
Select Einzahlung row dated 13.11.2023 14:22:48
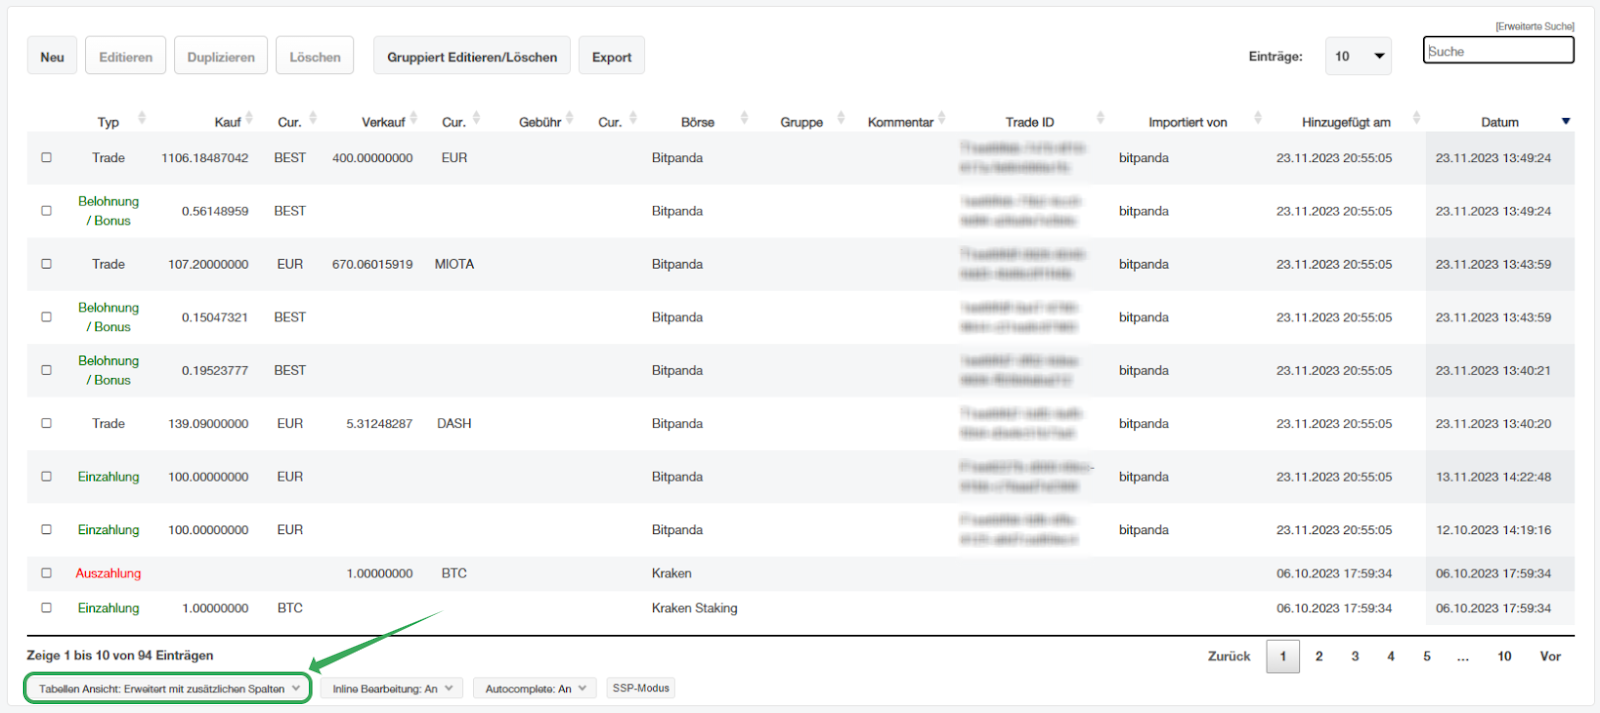click(46, 476)
